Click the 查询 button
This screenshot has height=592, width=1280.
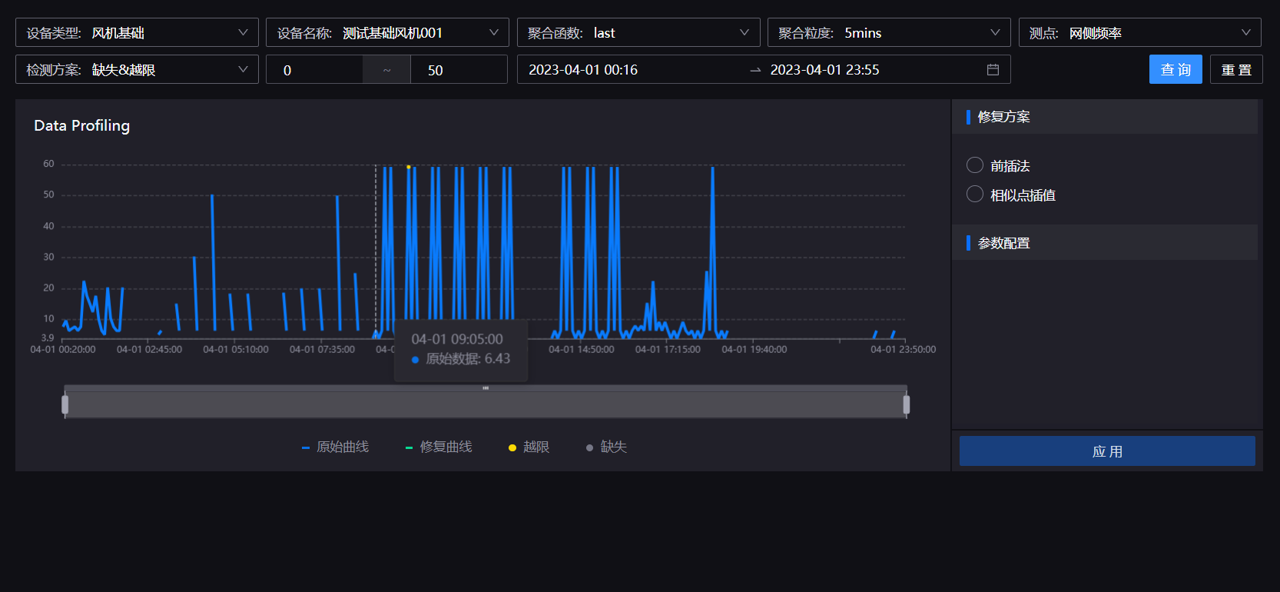[x=1175, y=69]
